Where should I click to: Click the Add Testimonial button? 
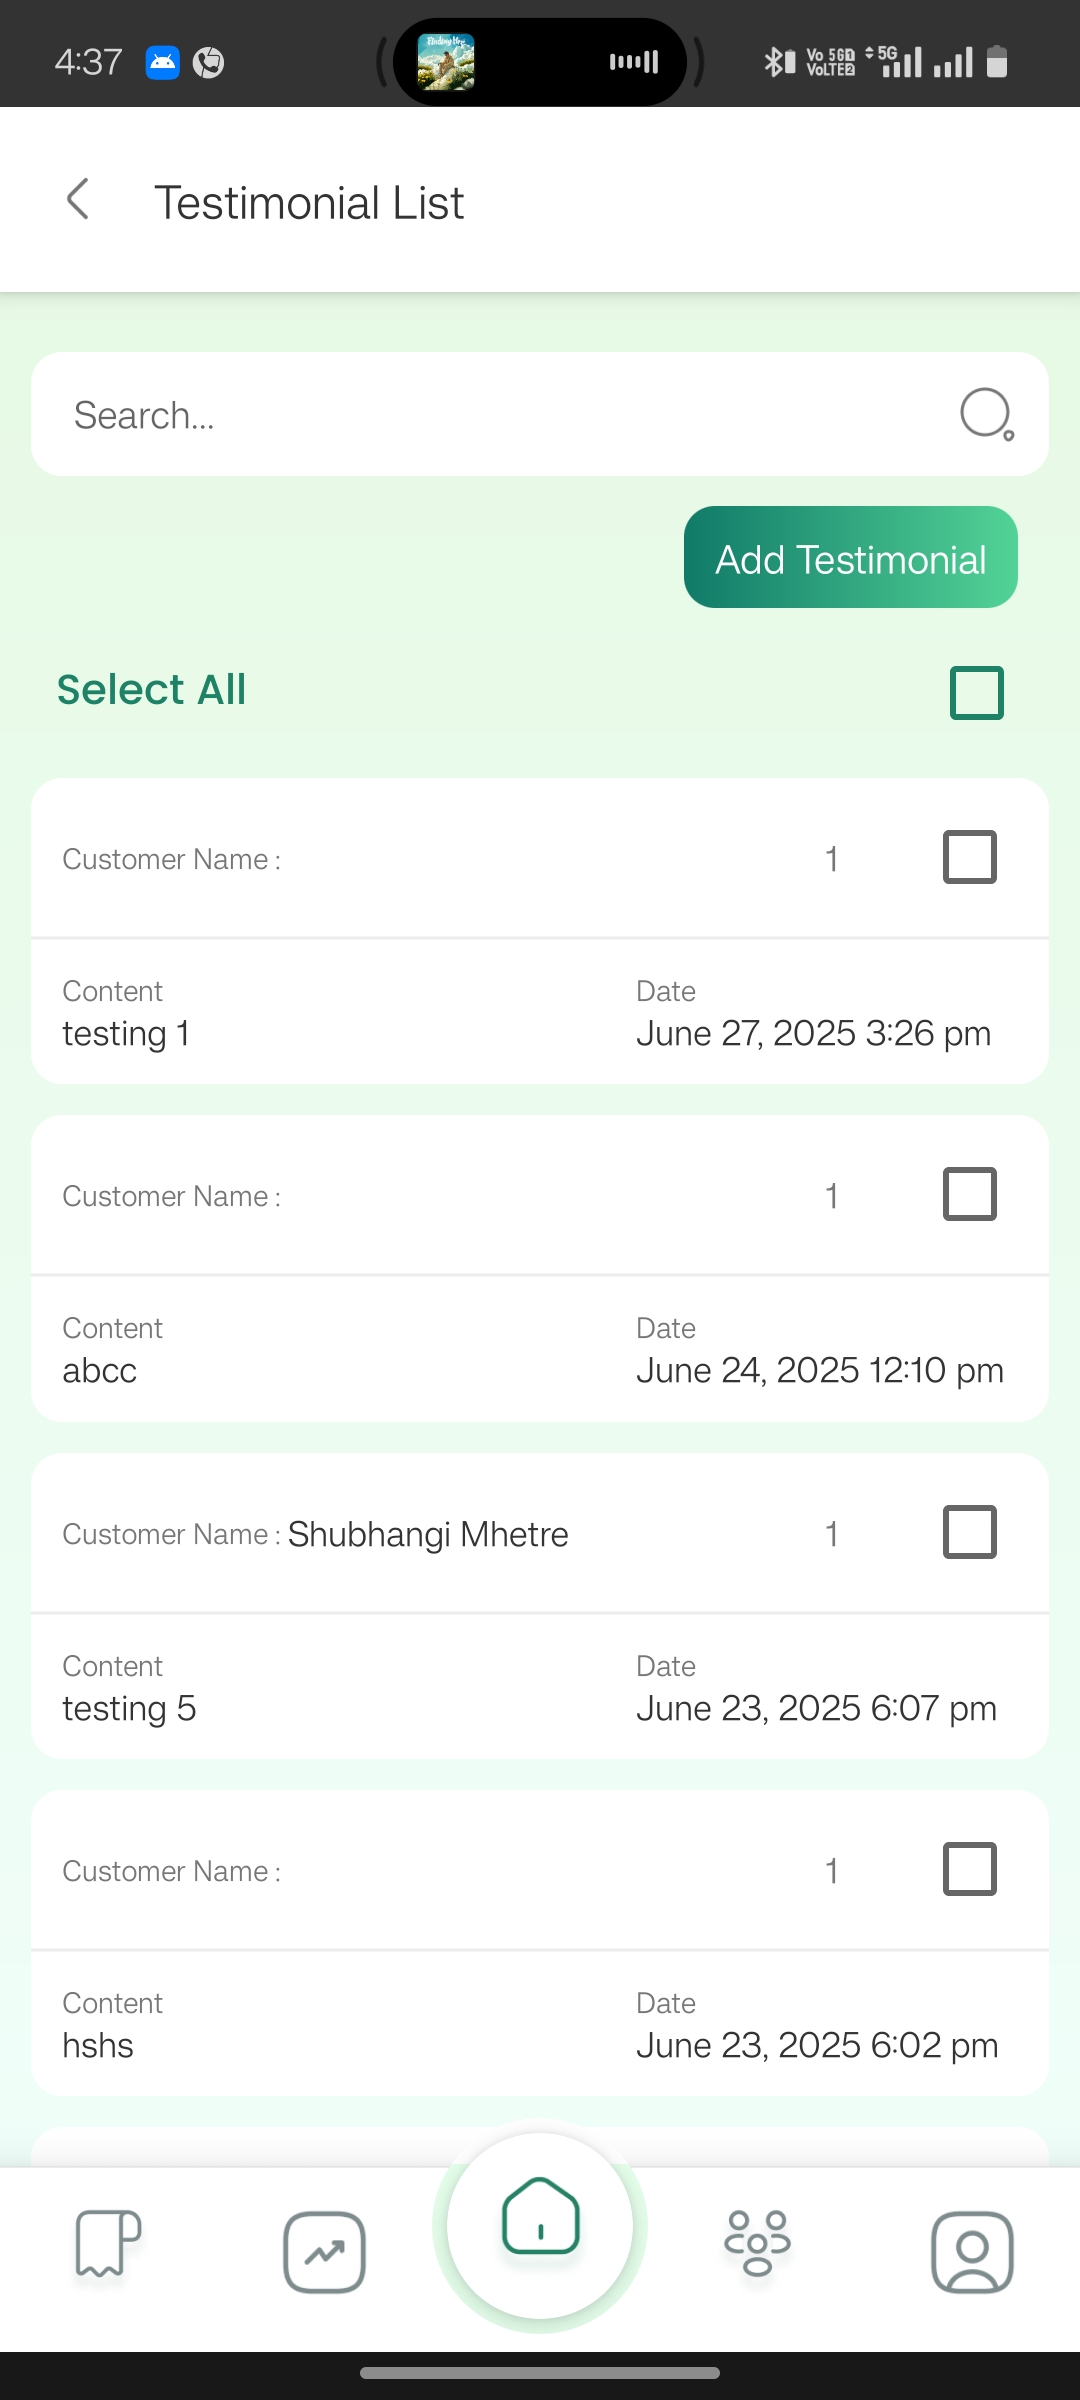pos(851,557)
